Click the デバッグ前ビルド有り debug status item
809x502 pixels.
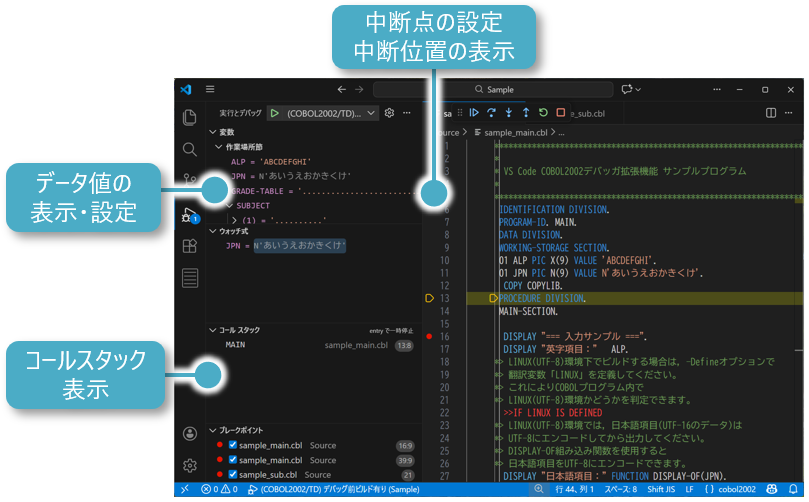coord(333,489)
